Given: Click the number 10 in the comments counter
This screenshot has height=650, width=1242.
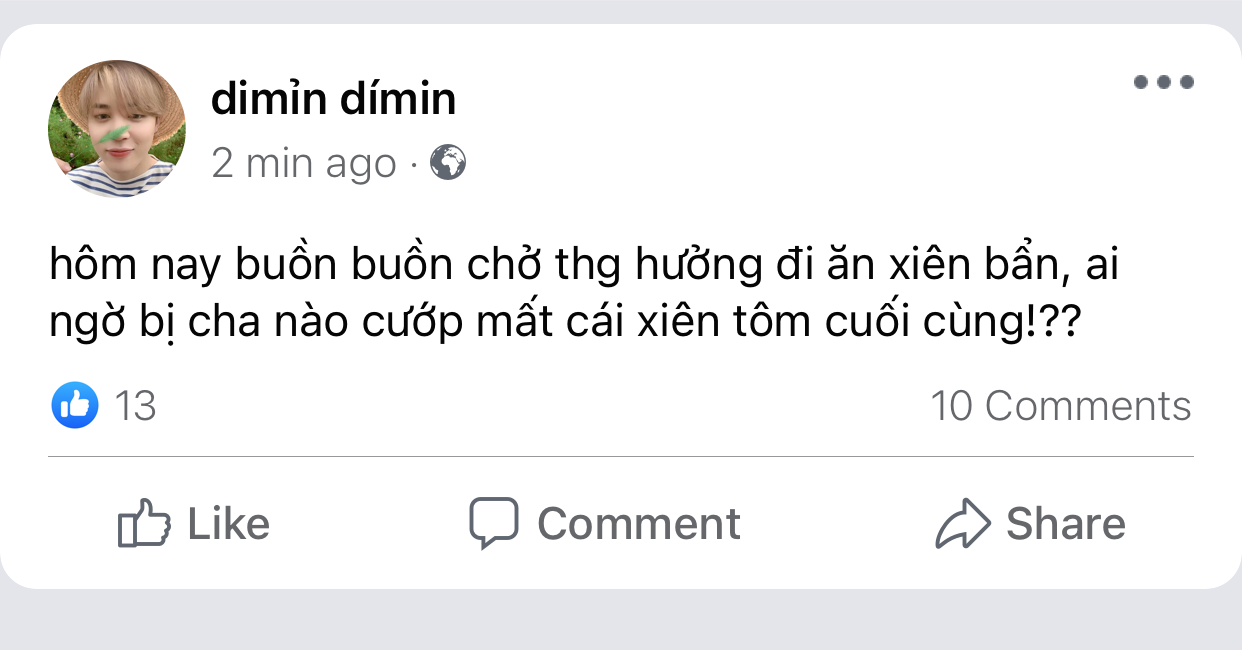Looking at the screenshot, I should (x=951, y=406).
